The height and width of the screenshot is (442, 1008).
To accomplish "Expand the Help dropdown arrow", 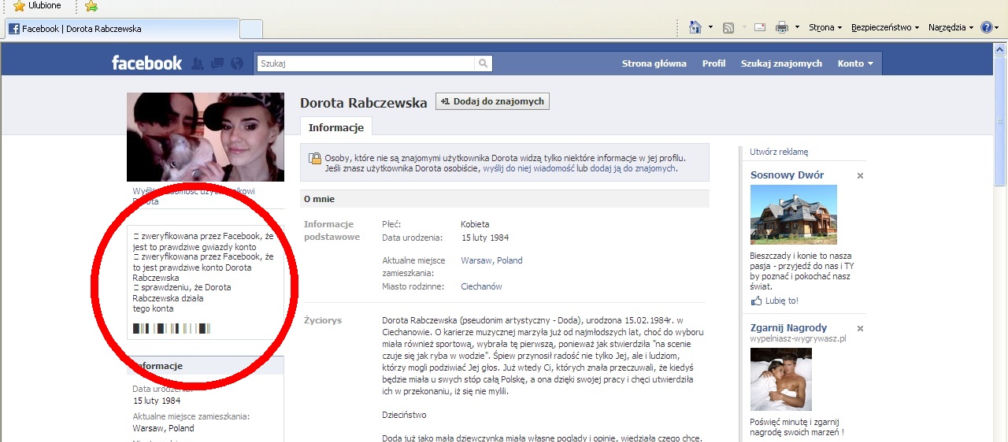I will pyautogui.click(x=998, y=28).
